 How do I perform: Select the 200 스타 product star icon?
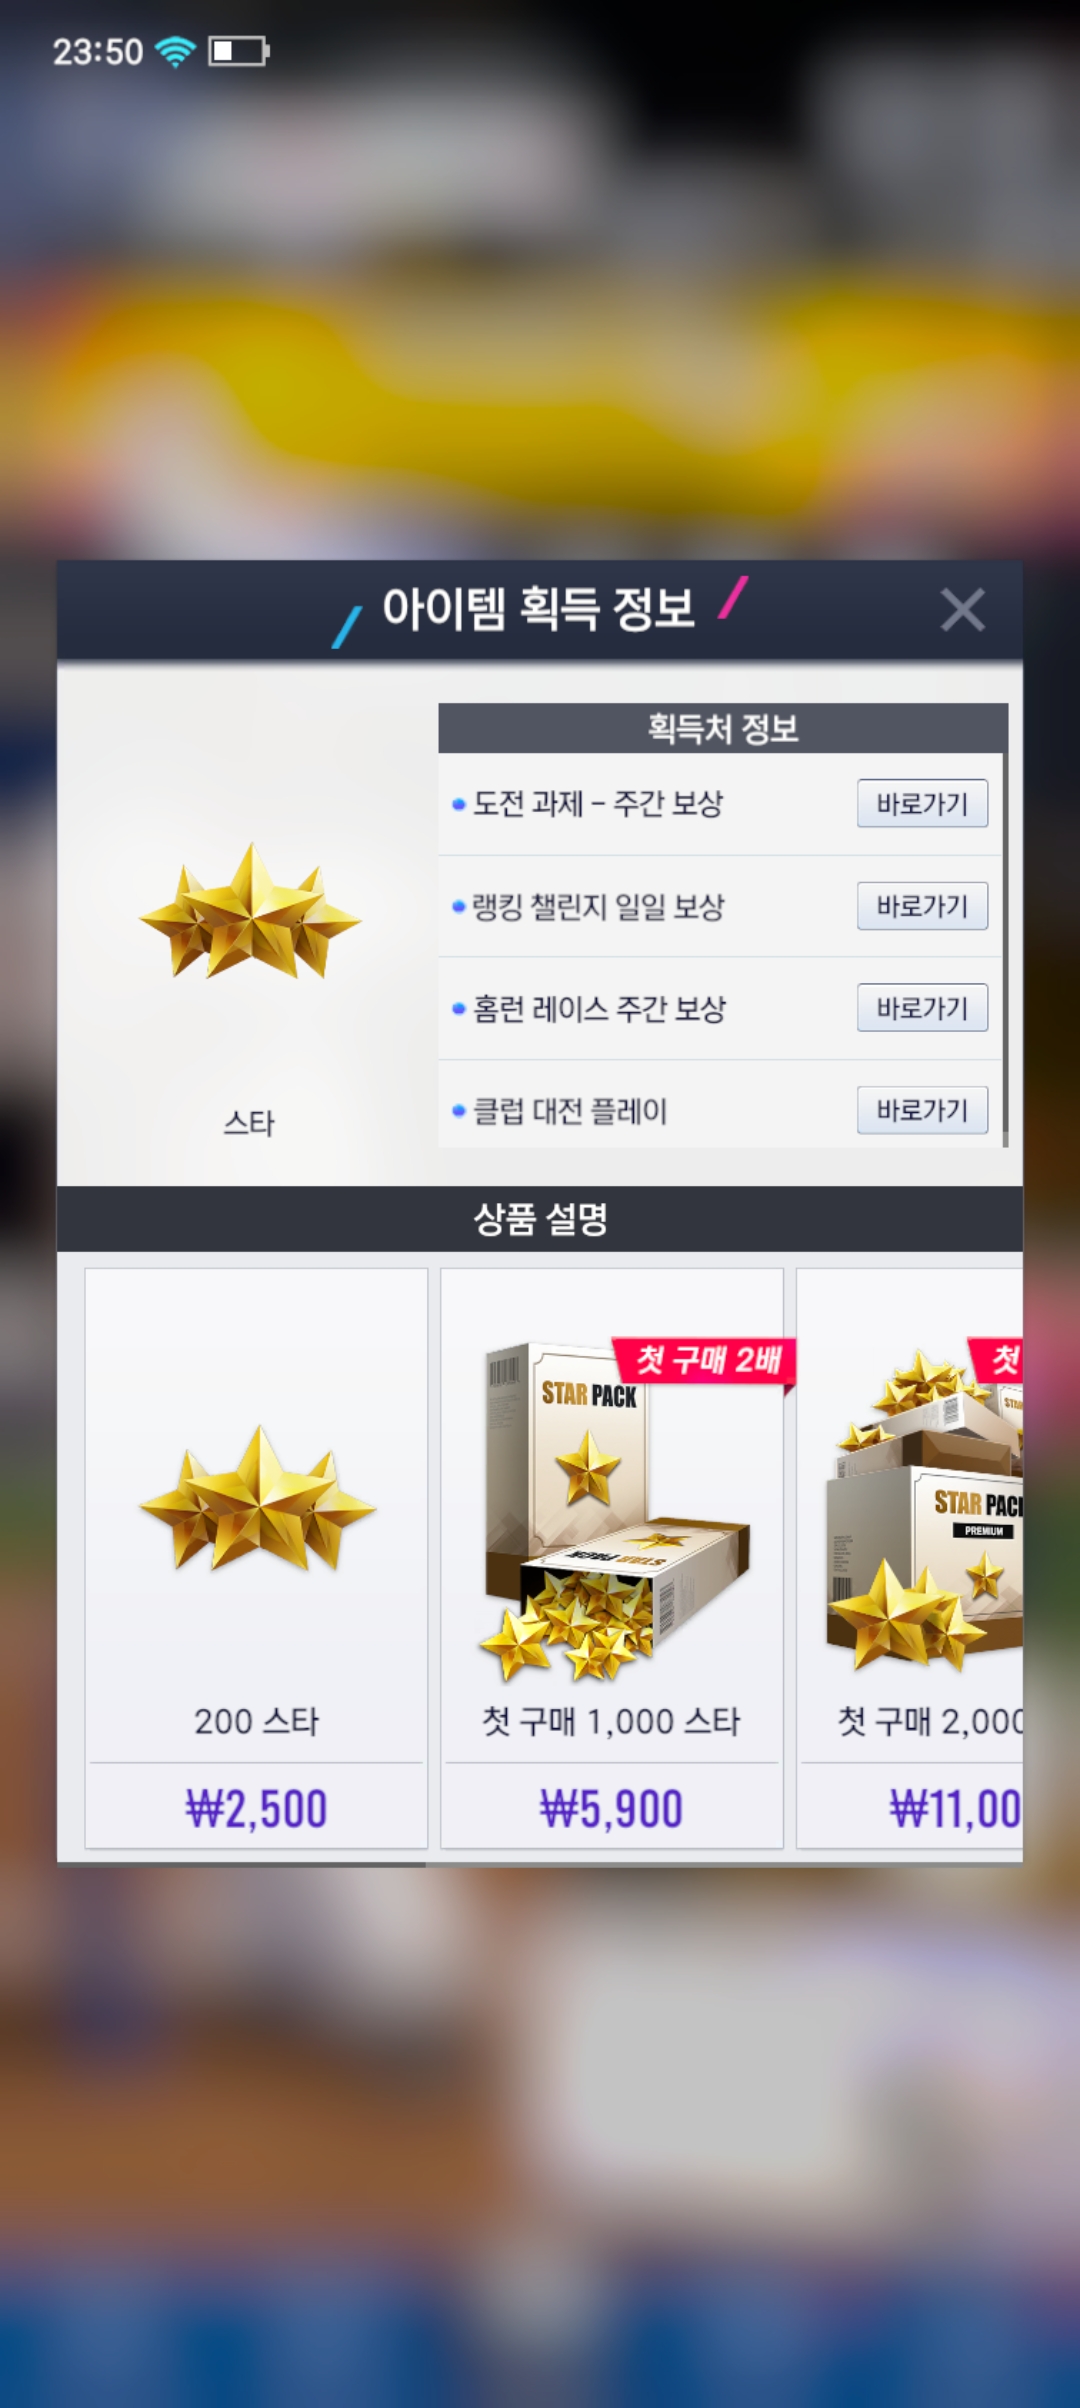click(257, 1498)
